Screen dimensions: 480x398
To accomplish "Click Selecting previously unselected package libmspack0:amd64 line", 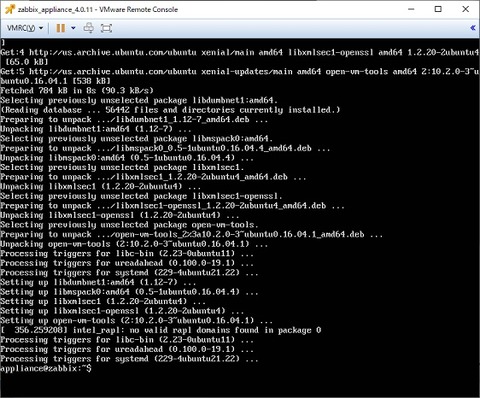I will tap(137, 138).
